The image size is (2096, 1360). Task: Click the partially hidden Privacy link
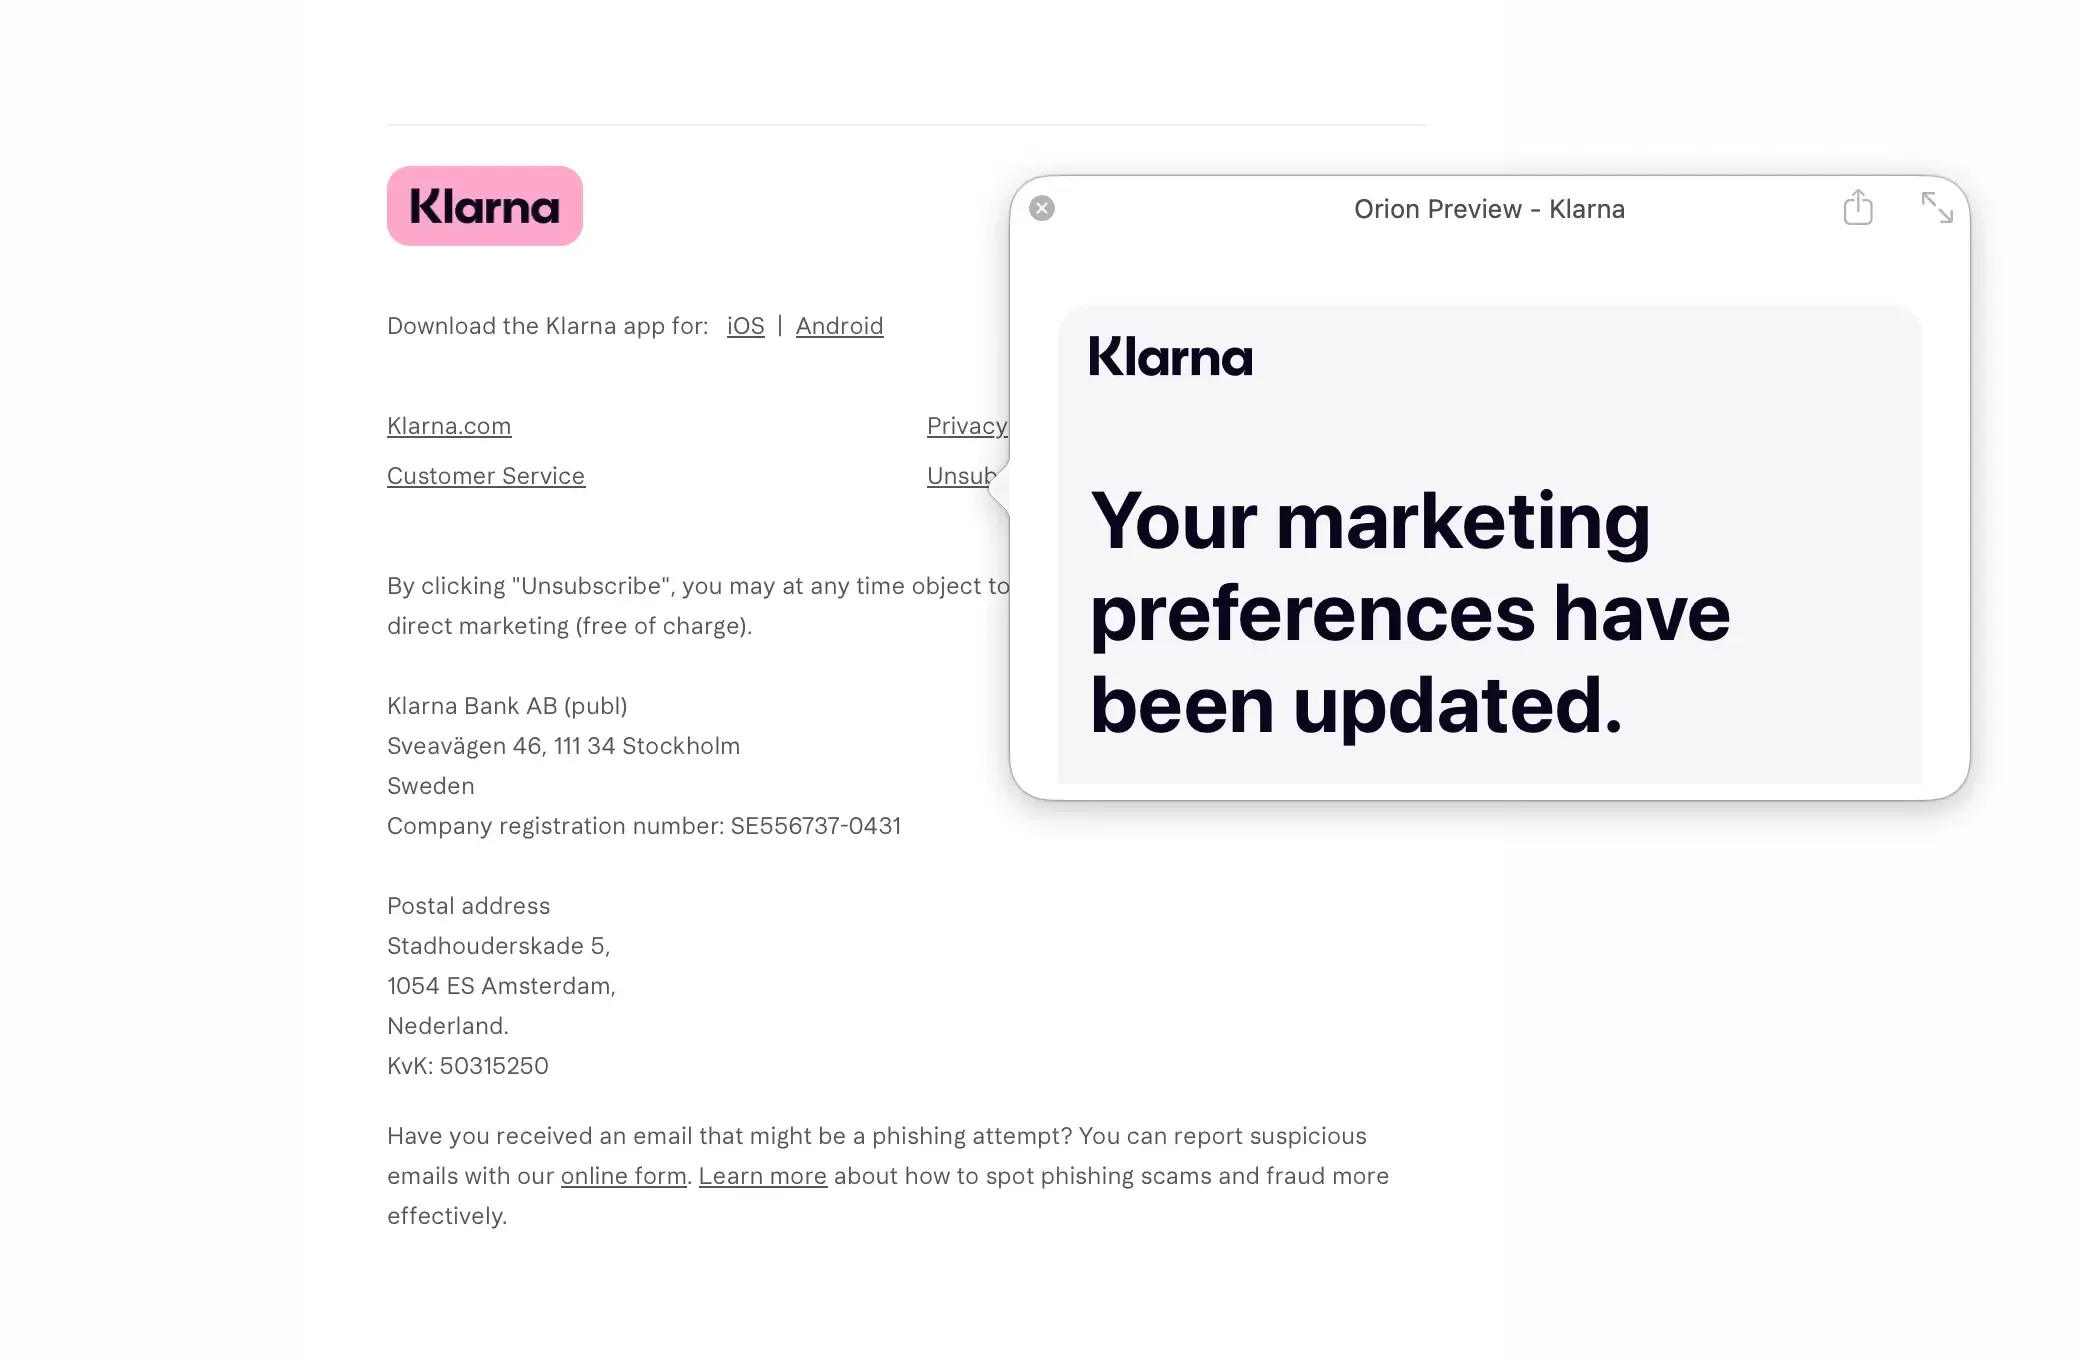966,426
